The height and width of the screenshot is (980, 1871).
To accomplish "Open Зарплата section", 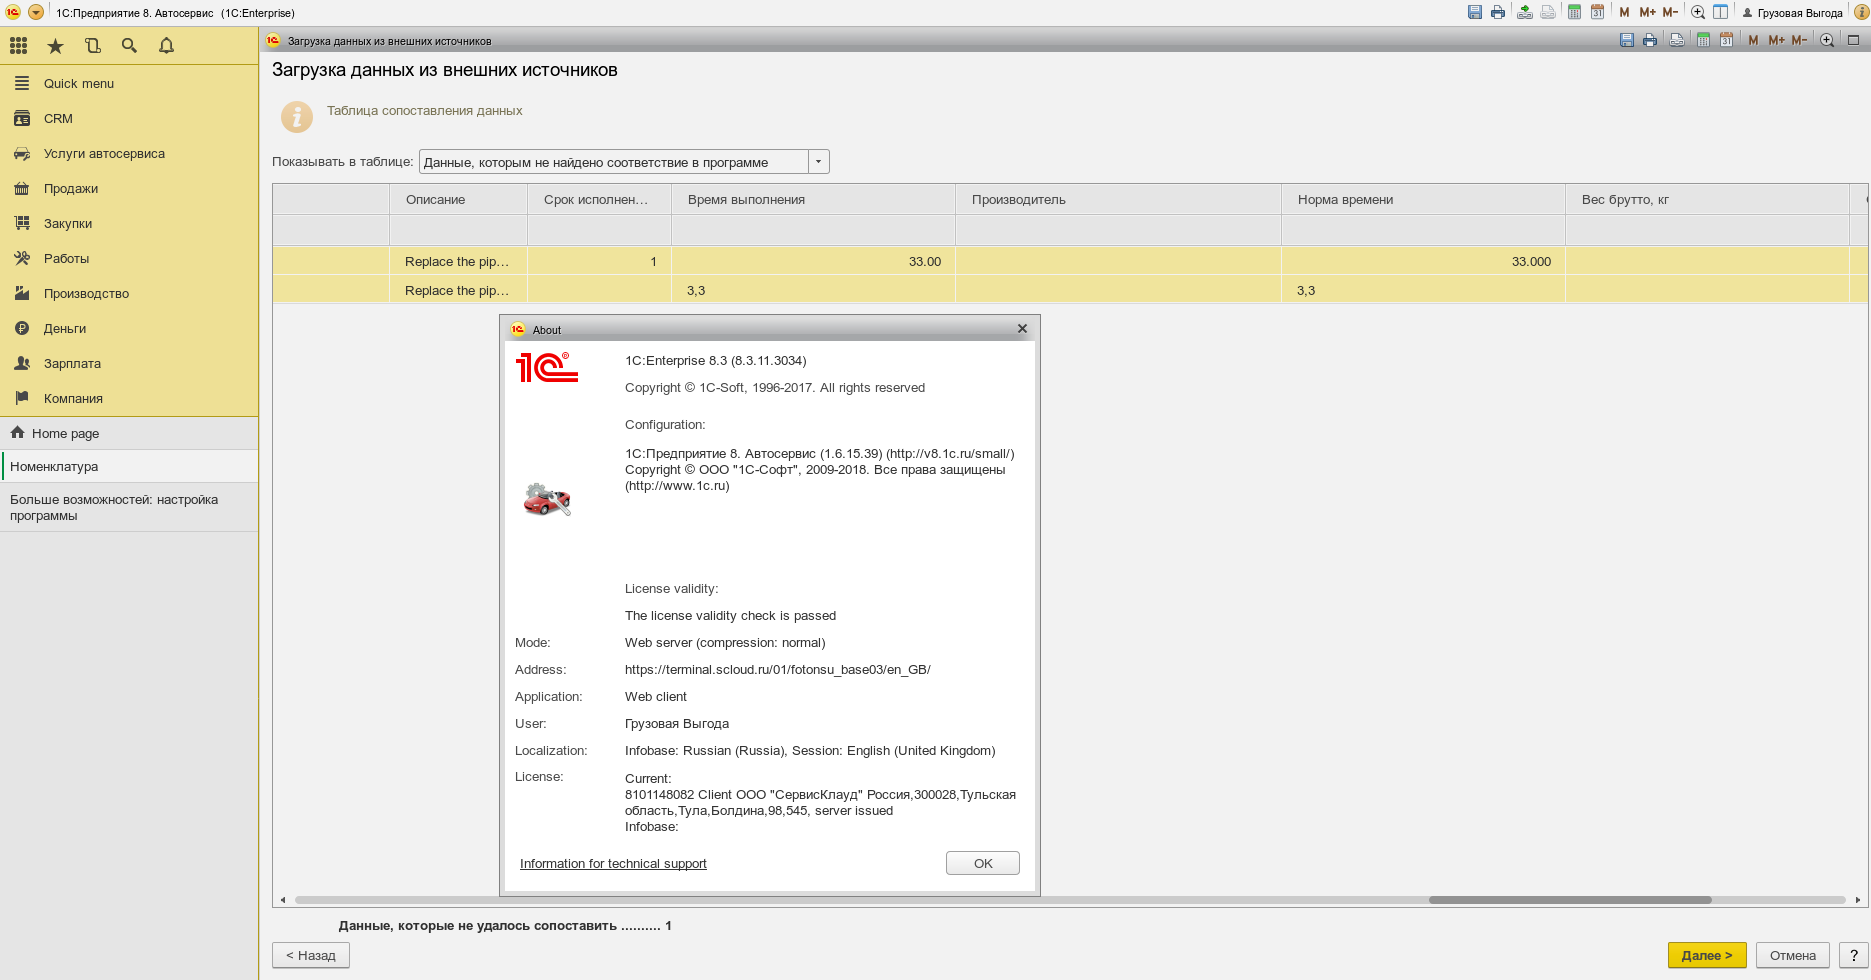I will (x=129, y=363).
